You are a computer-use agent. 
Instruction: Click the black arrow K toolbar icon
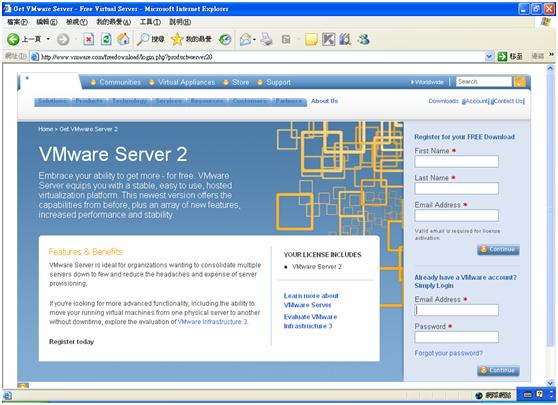pyautogui.click(x=328, y=39)
